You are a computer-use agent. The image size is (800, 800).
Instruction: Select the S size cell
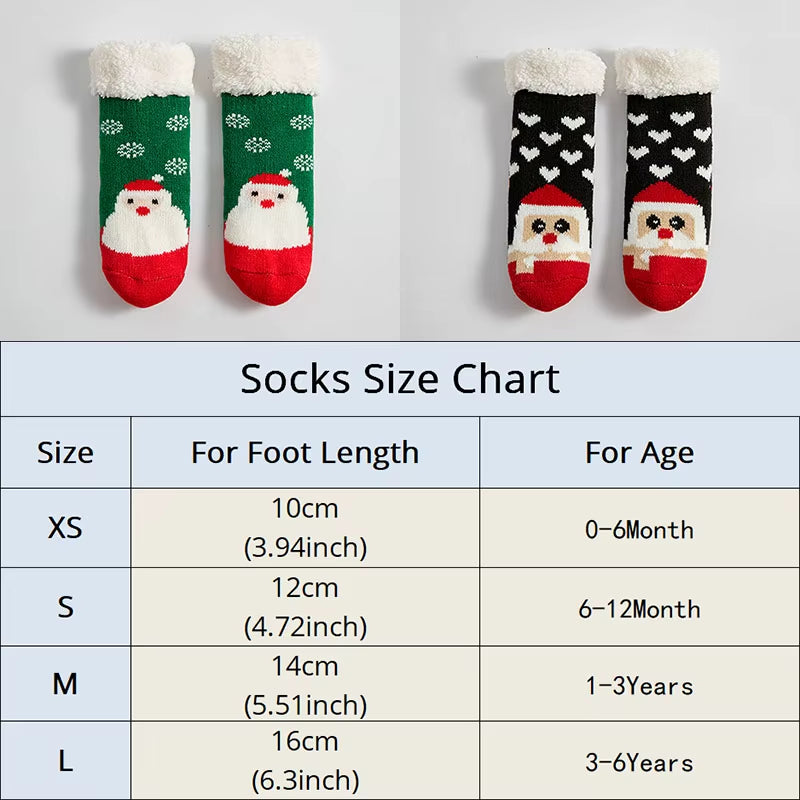click(x=65, y=606)
